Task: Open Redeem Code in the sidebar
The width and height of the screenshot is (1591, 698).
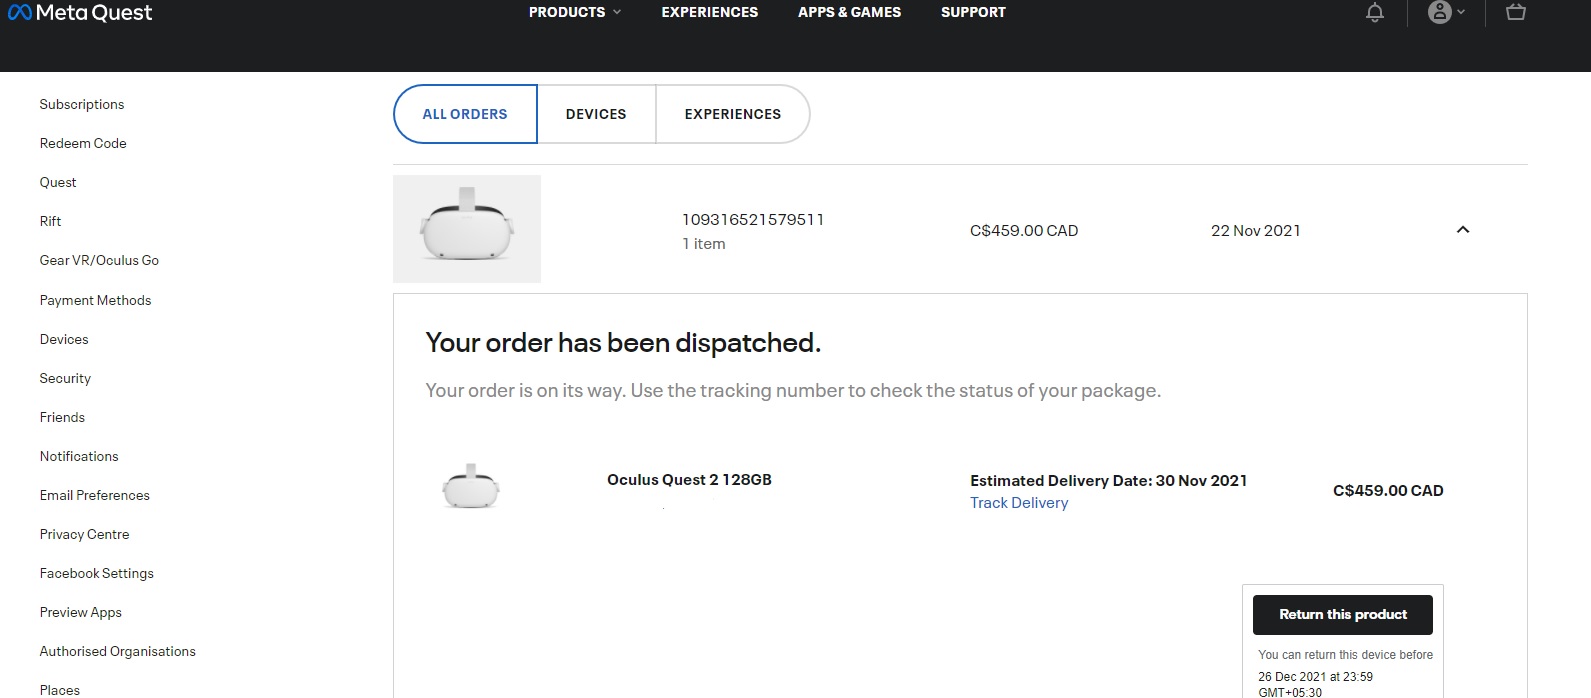Action: (x=83, y=143)
